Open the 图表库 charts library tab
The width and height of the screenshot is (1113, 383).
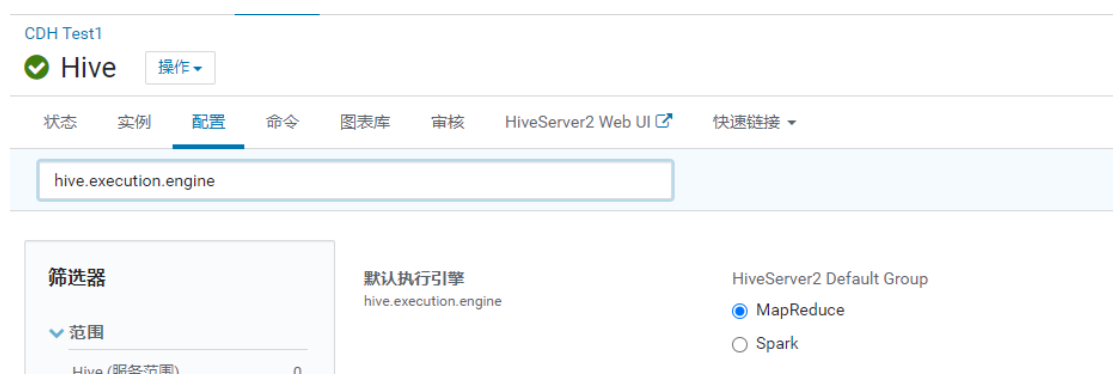pos(365,122)
